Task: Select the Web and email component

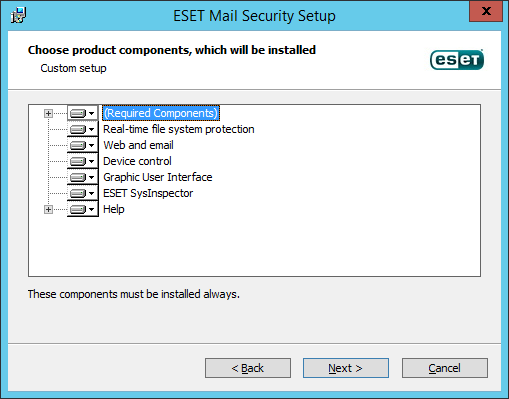Action: pos(138,145)
